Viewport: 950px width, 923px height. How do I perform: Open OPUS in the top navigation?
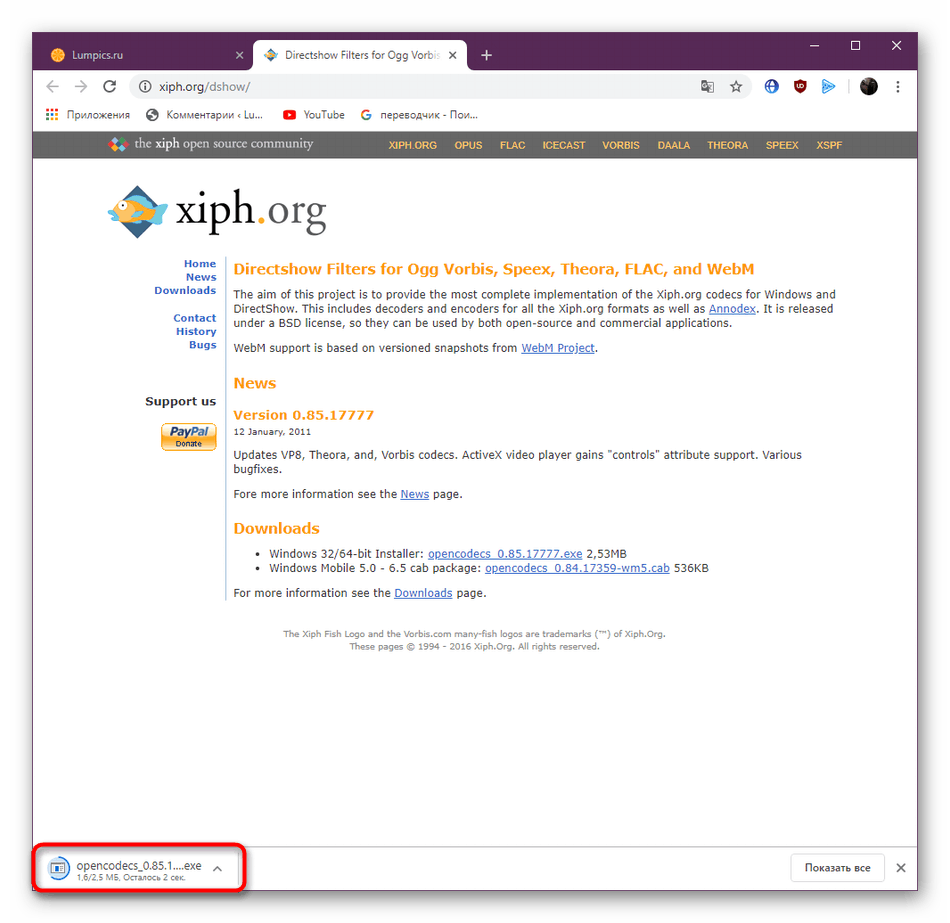[x=468, y=145]
